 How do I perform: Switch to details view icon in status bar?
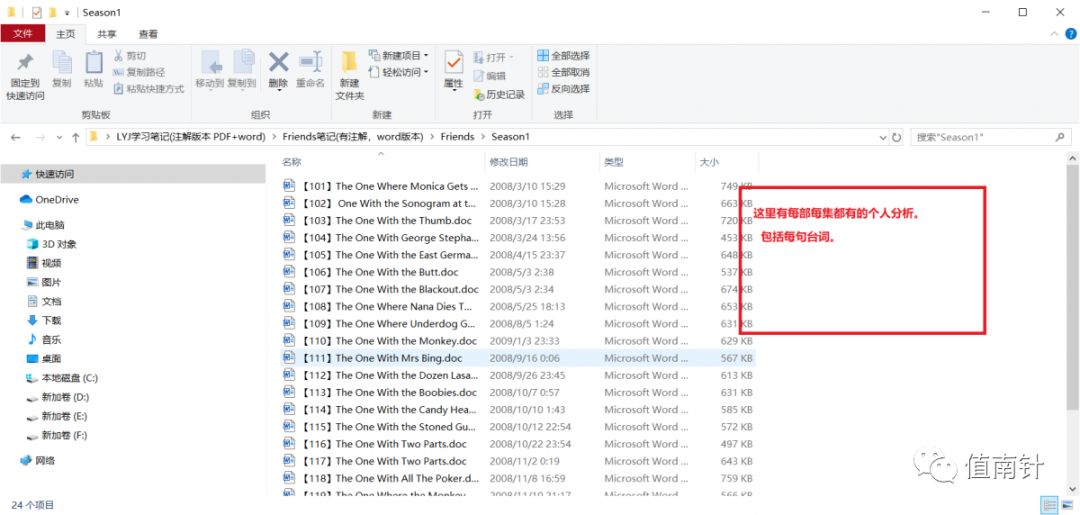[1048, 505]
